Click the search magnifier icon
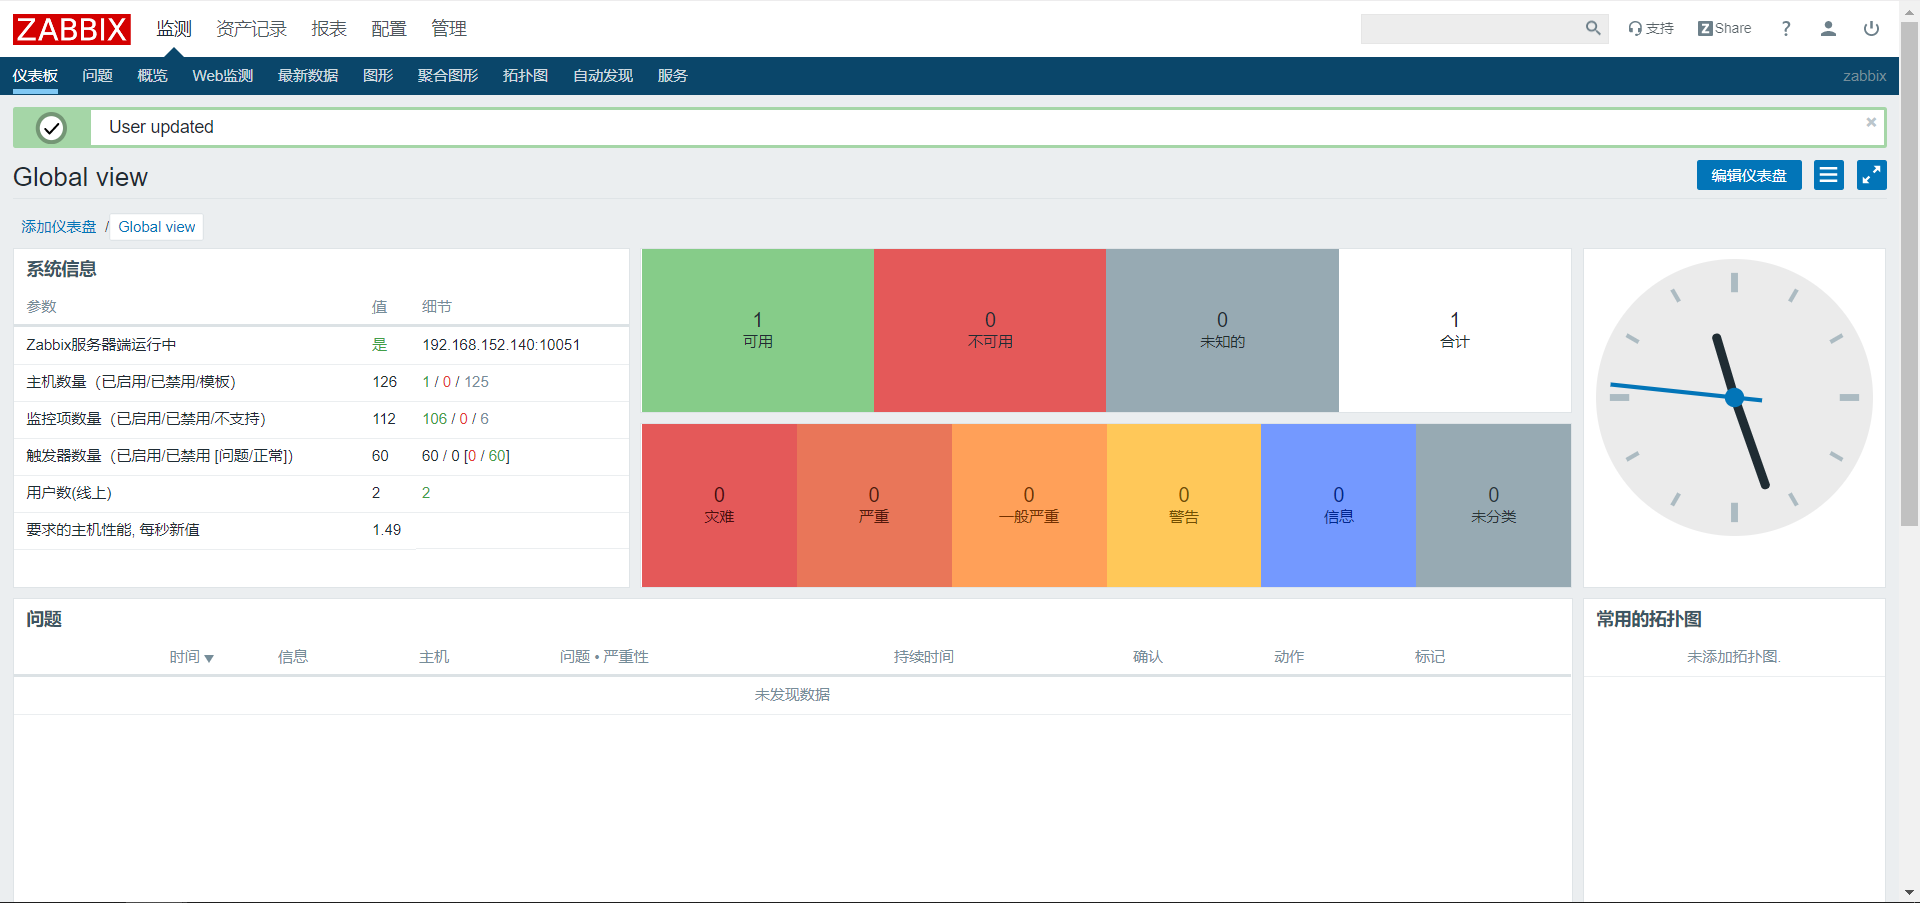1920x903 pixels. coord(1592,28)
